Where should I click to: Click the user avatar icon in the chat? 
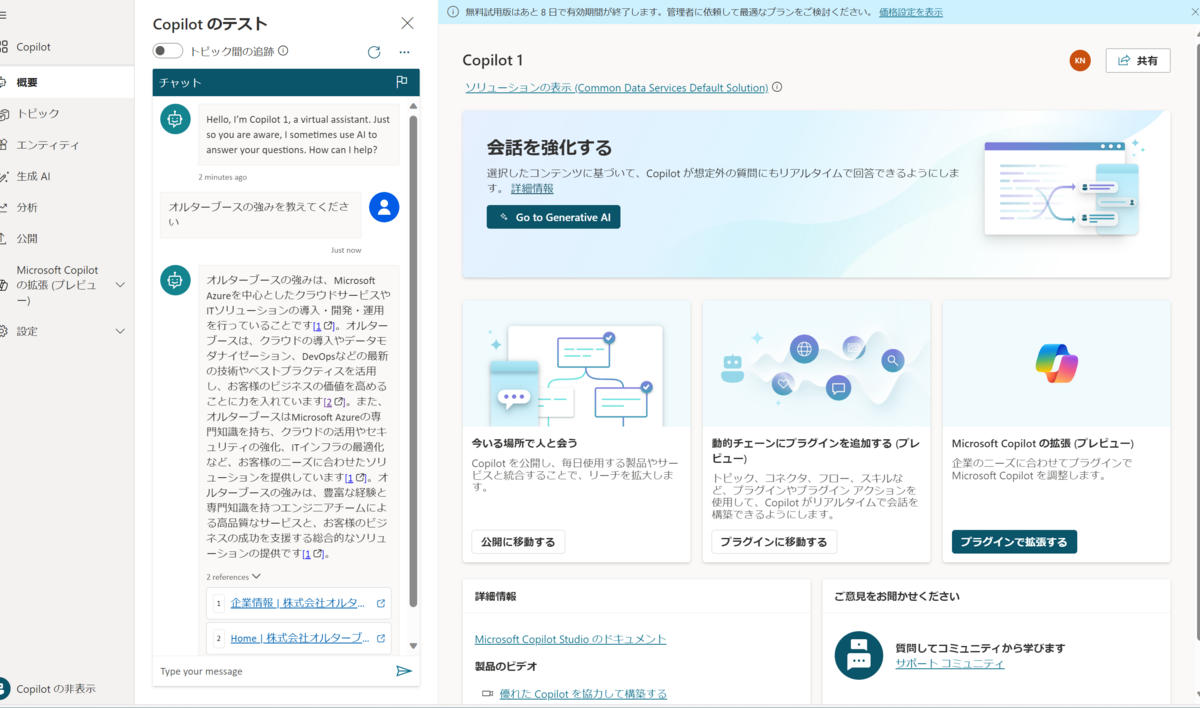[x=384, y=207]
